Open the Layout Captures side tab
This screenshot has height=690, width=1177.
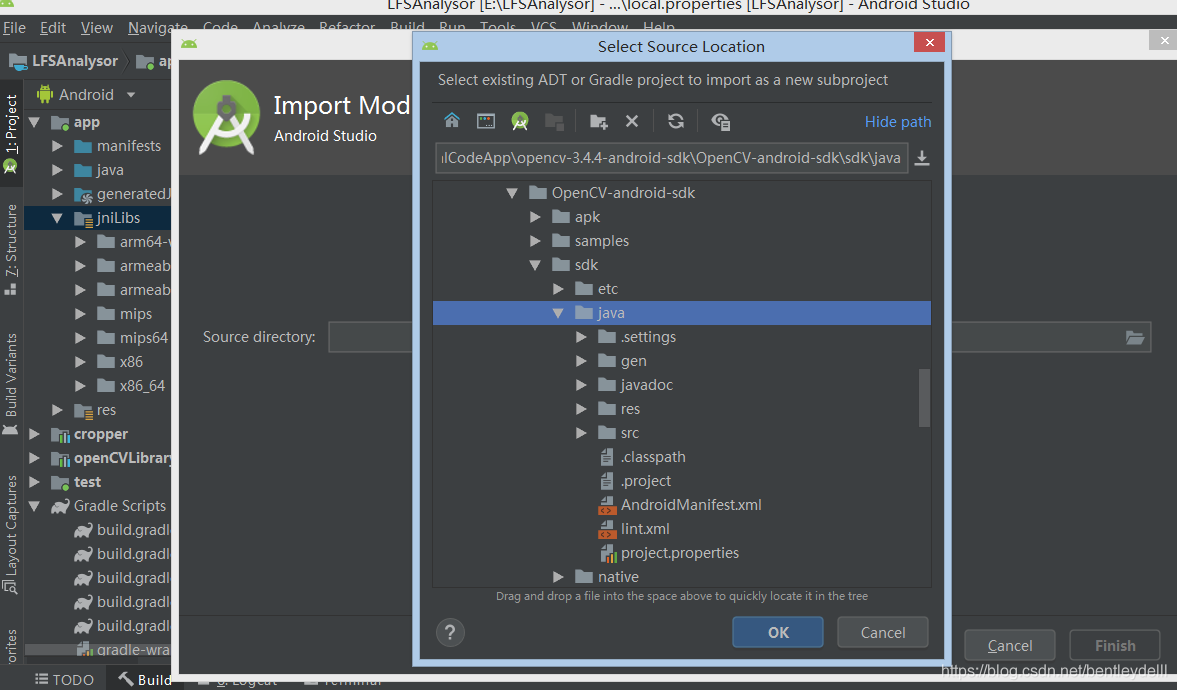pyautogui.click(x=11, y=534)
